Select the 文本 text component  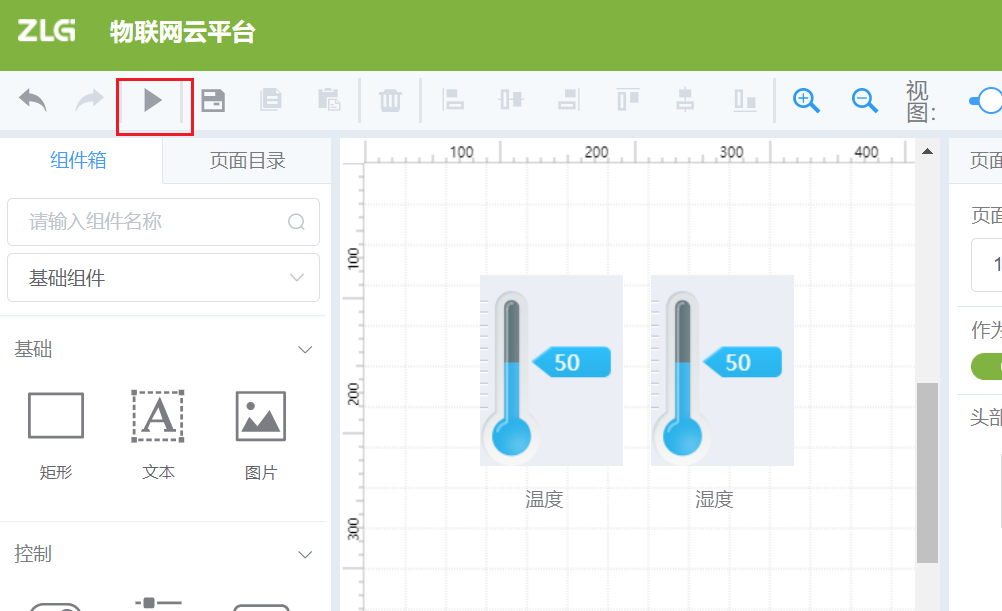(157, 415)
